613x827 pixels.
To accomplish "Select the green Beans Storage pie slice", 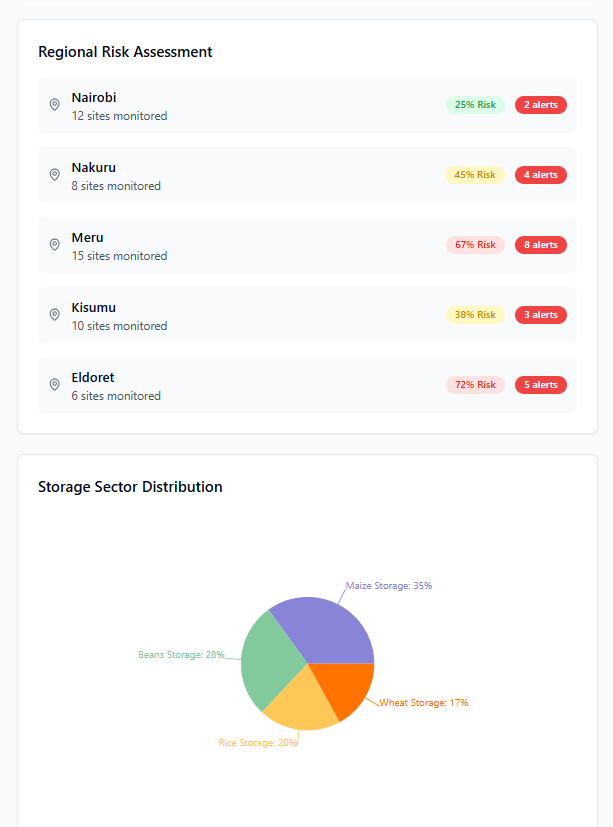I will point(270,660).
